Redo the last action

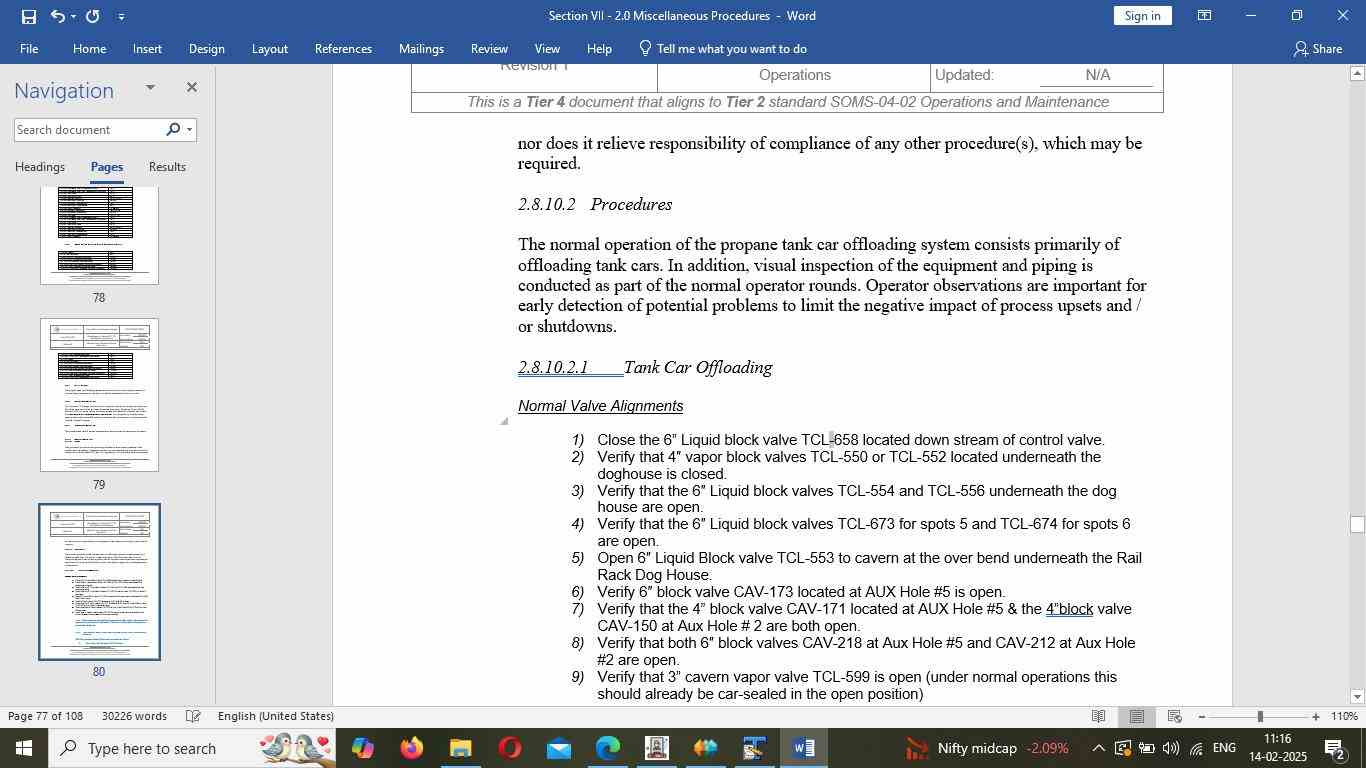tap(93, 16)
